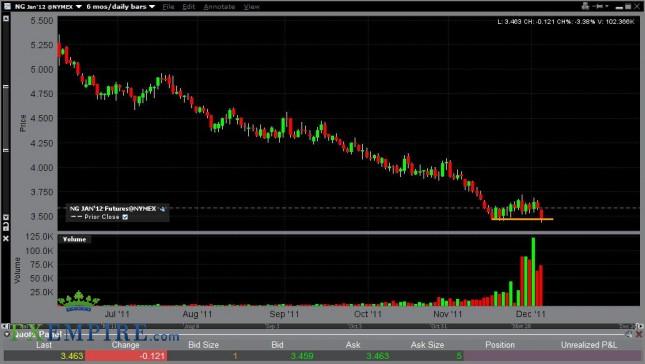645x364 pixels.
Task: Click the Change column header
Action: (125, 345)
